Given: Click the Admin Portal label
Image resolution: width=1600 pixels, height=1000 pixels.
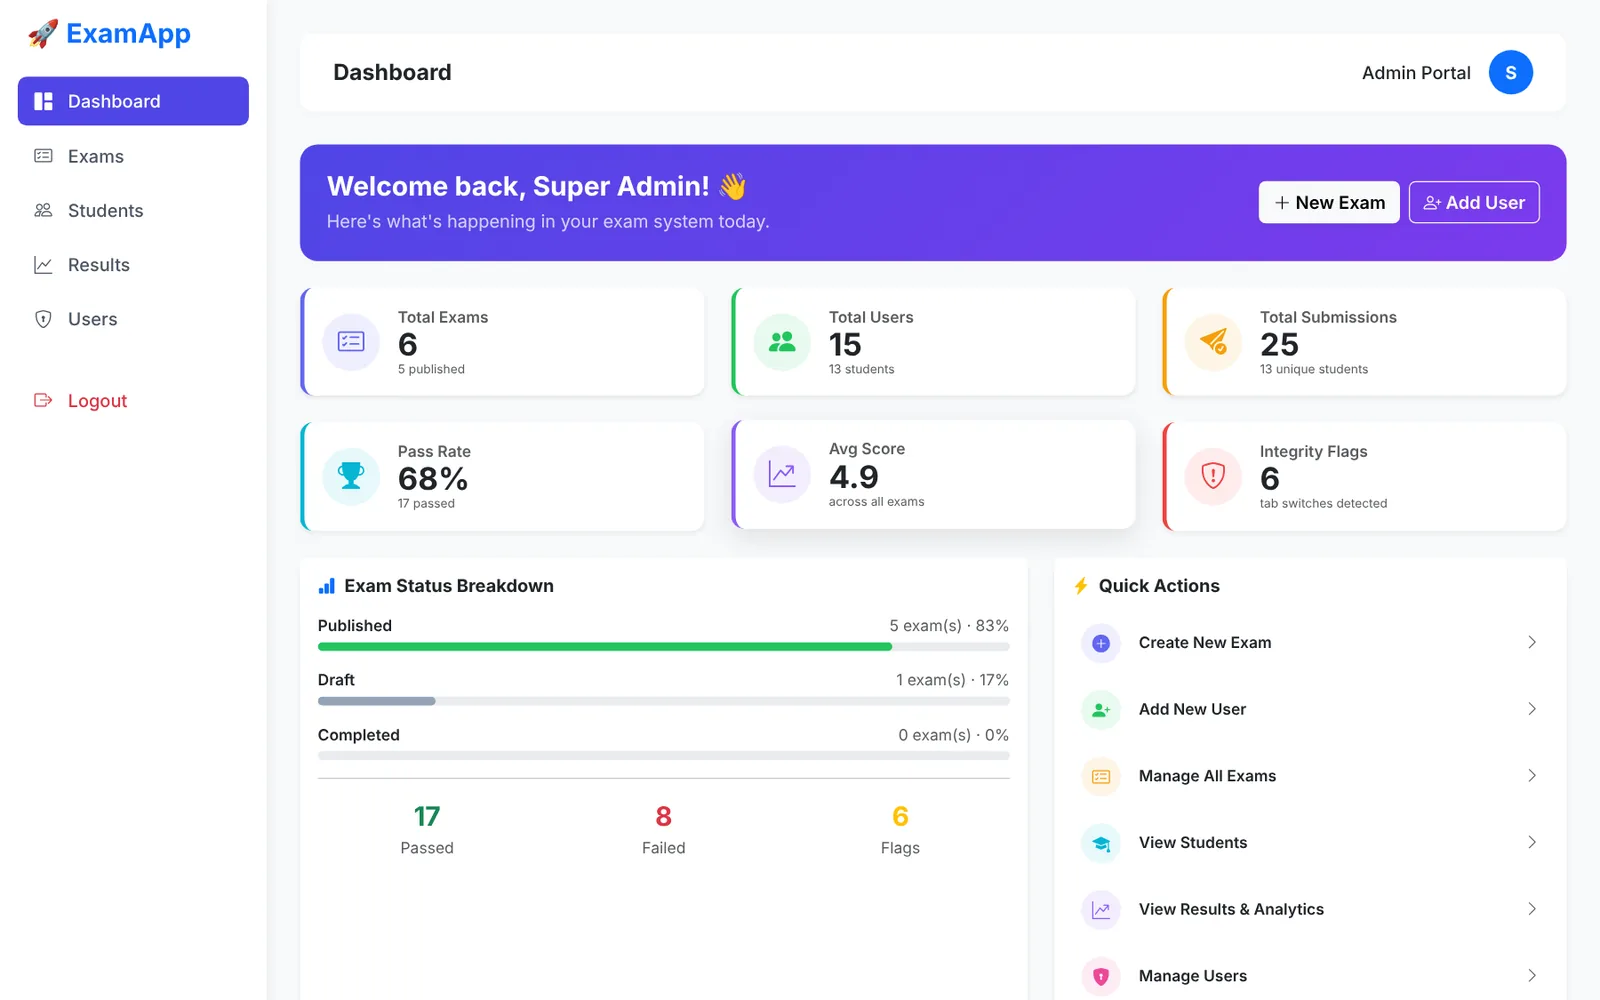Looking at the screenshot, I should click(1416, 73).
